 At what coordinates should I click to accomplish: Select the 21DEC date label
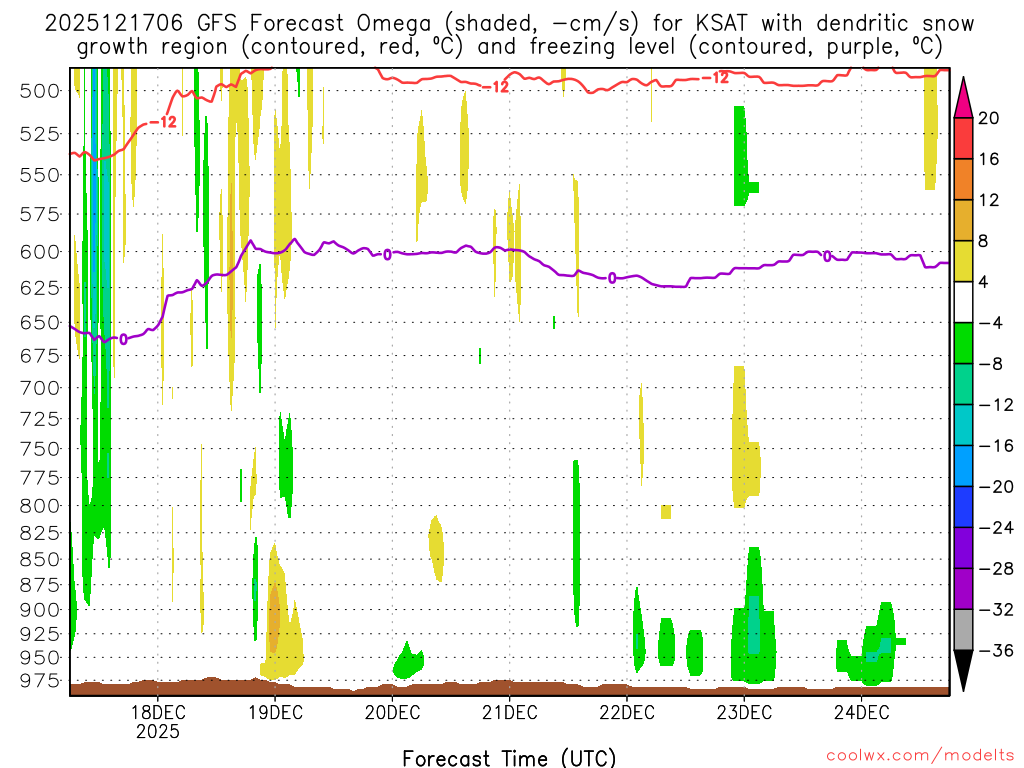[x=509, y=712]
